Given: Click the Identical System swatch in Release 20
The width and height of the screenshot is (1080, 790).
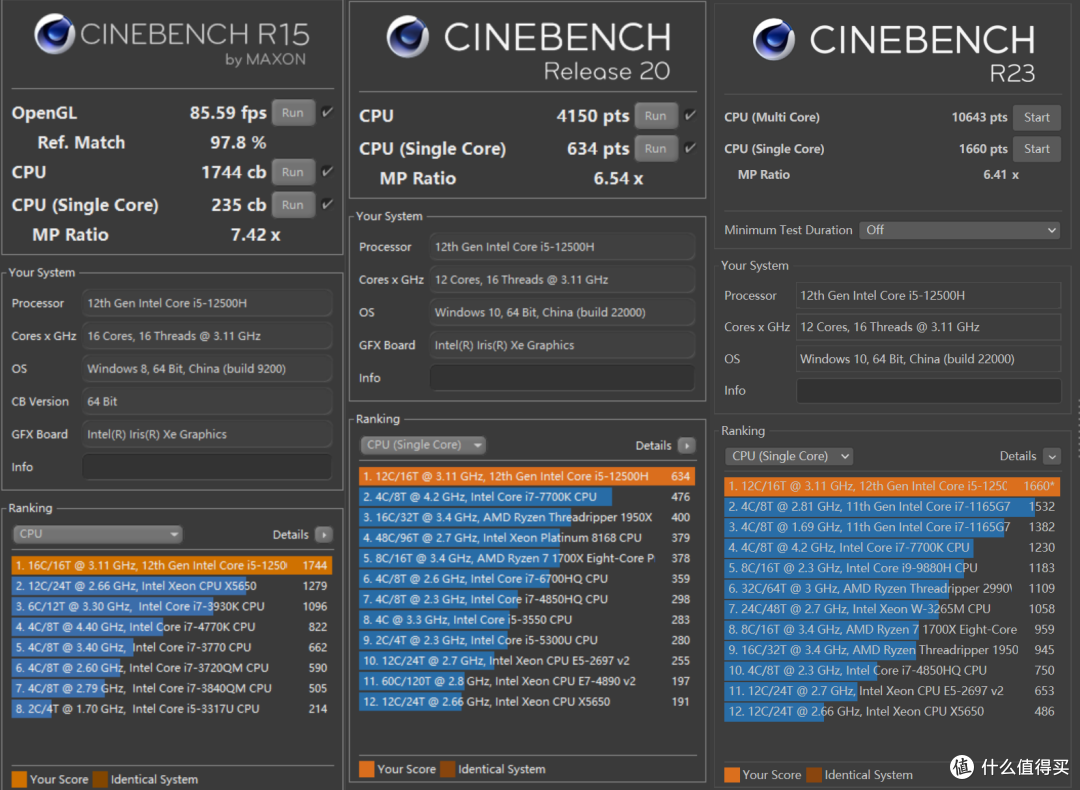Looking at the screenshot, I should [448, 769].
